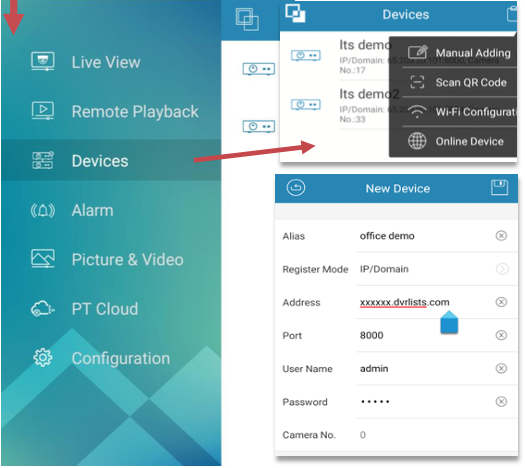This screenshot has width=525, height=468.
Task: Clear the Alias field with its X
Action: pyautogui.click(x=501, y=236)
